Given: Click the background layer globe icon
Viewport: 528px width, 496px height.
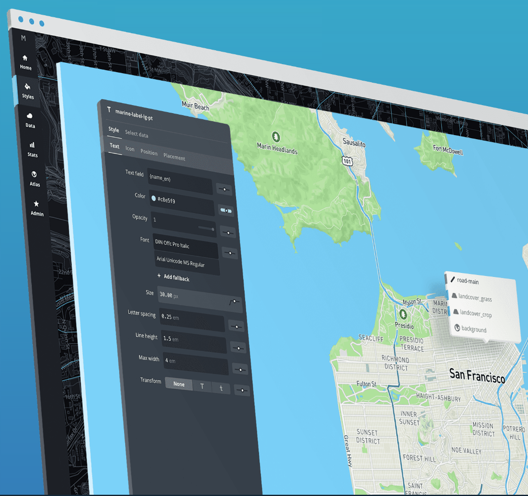Looking at the screenshot, I should (457, 327).
